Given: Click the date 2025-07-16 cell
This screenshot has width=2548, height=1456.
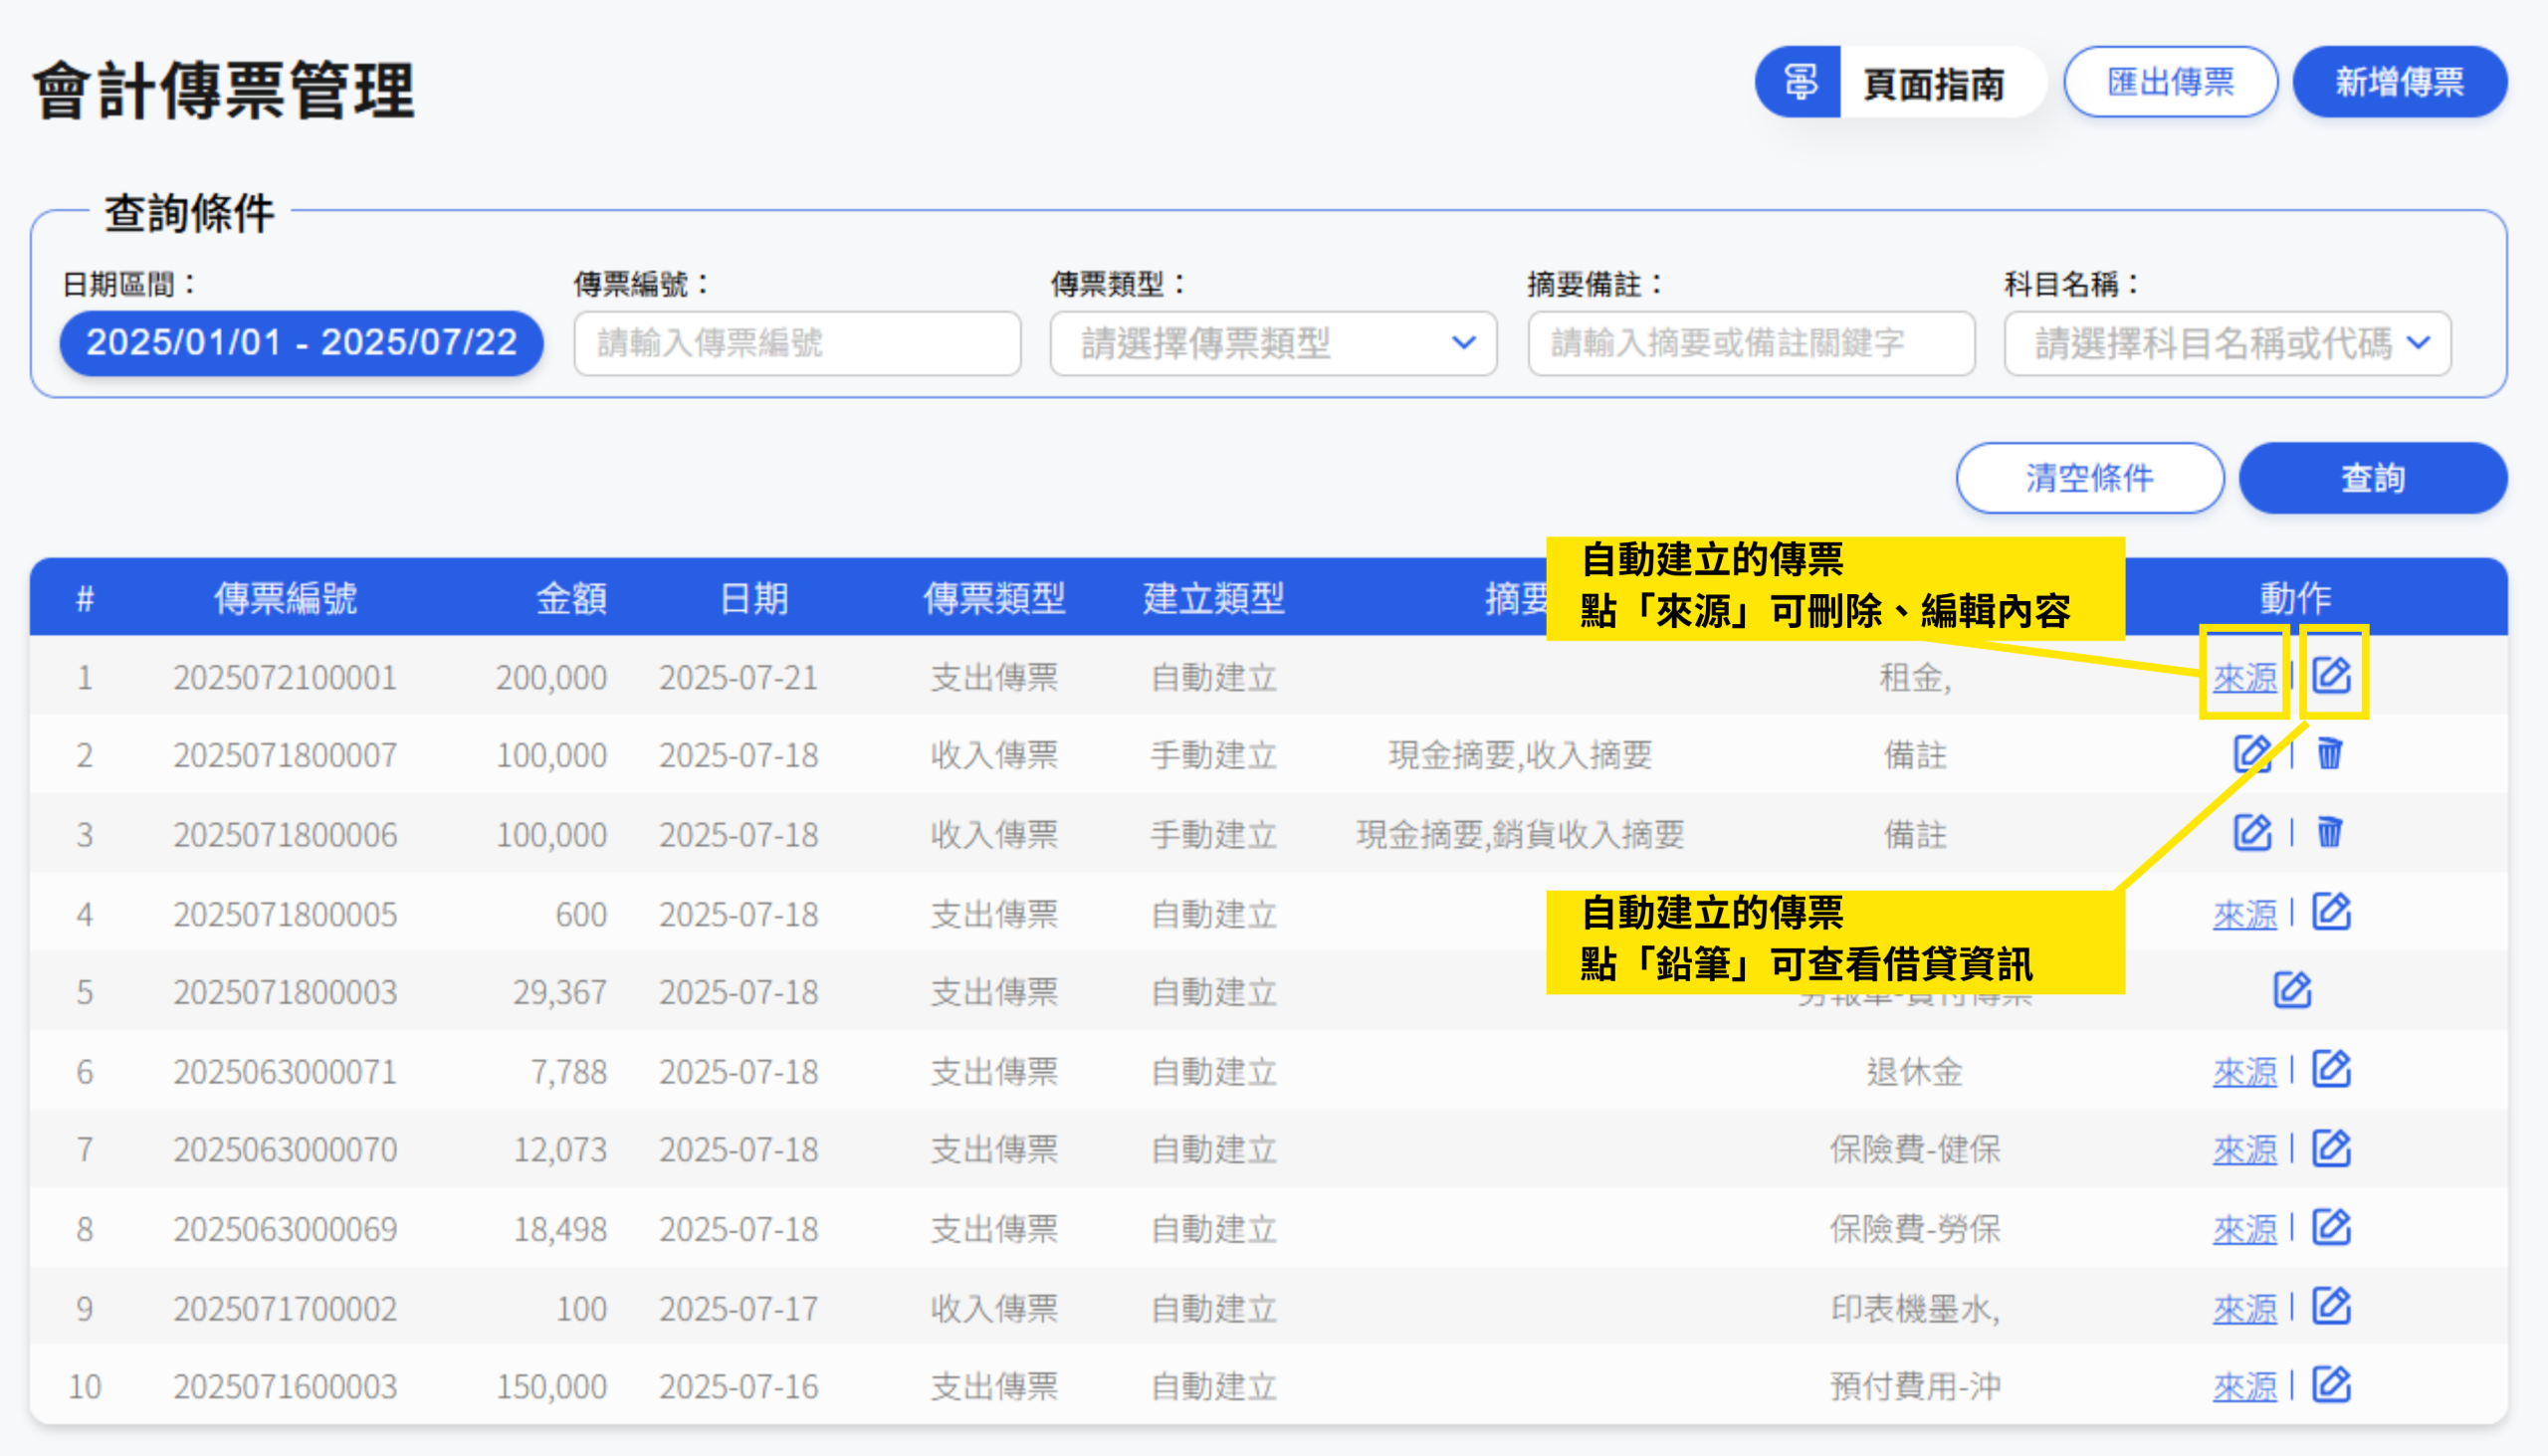Looking at the screenshot, I should coord(738,1387).
